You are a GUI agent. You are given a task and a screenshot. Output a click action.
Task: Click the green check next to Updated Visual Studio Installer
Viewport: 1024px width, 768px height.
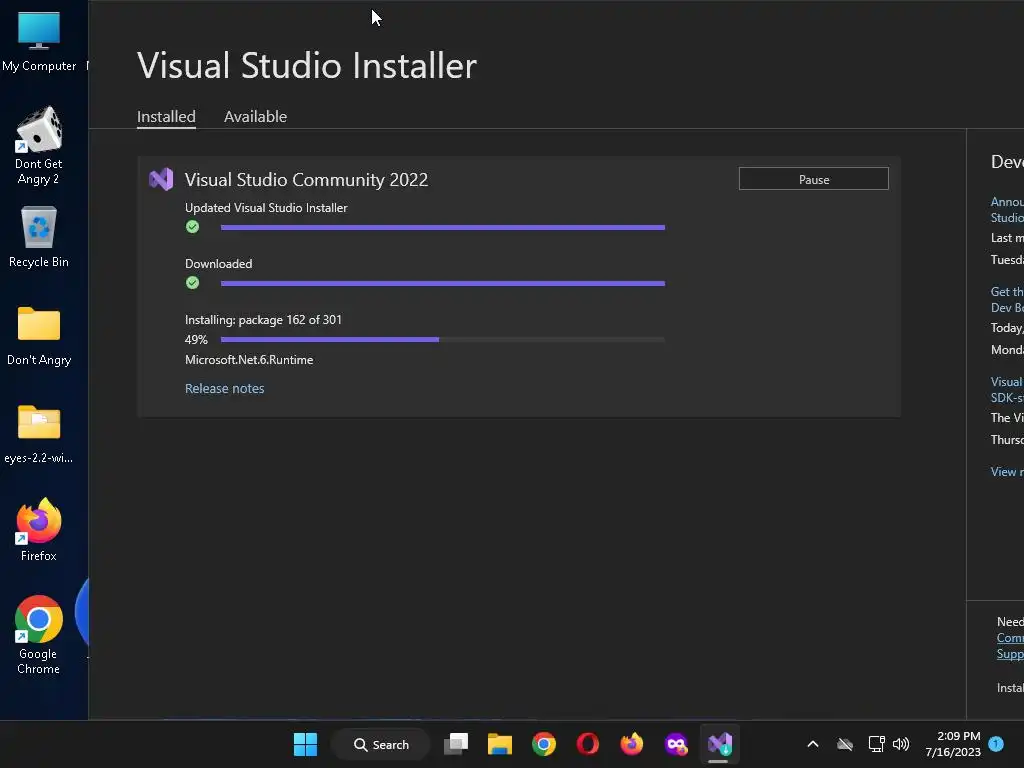coord(192,227)
